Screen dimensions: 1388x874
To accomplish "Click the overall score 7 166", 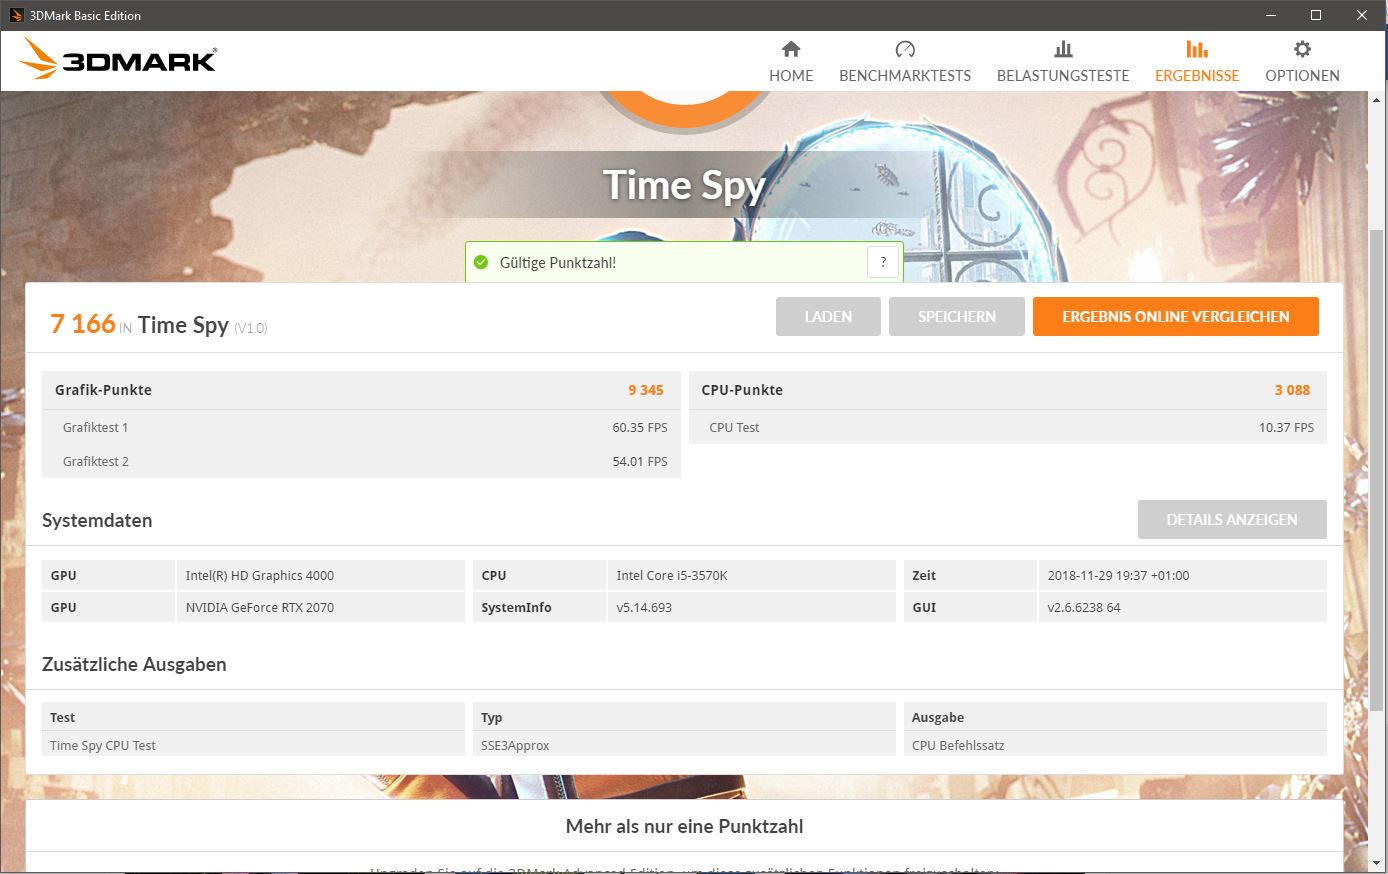I will click(83, 324).
